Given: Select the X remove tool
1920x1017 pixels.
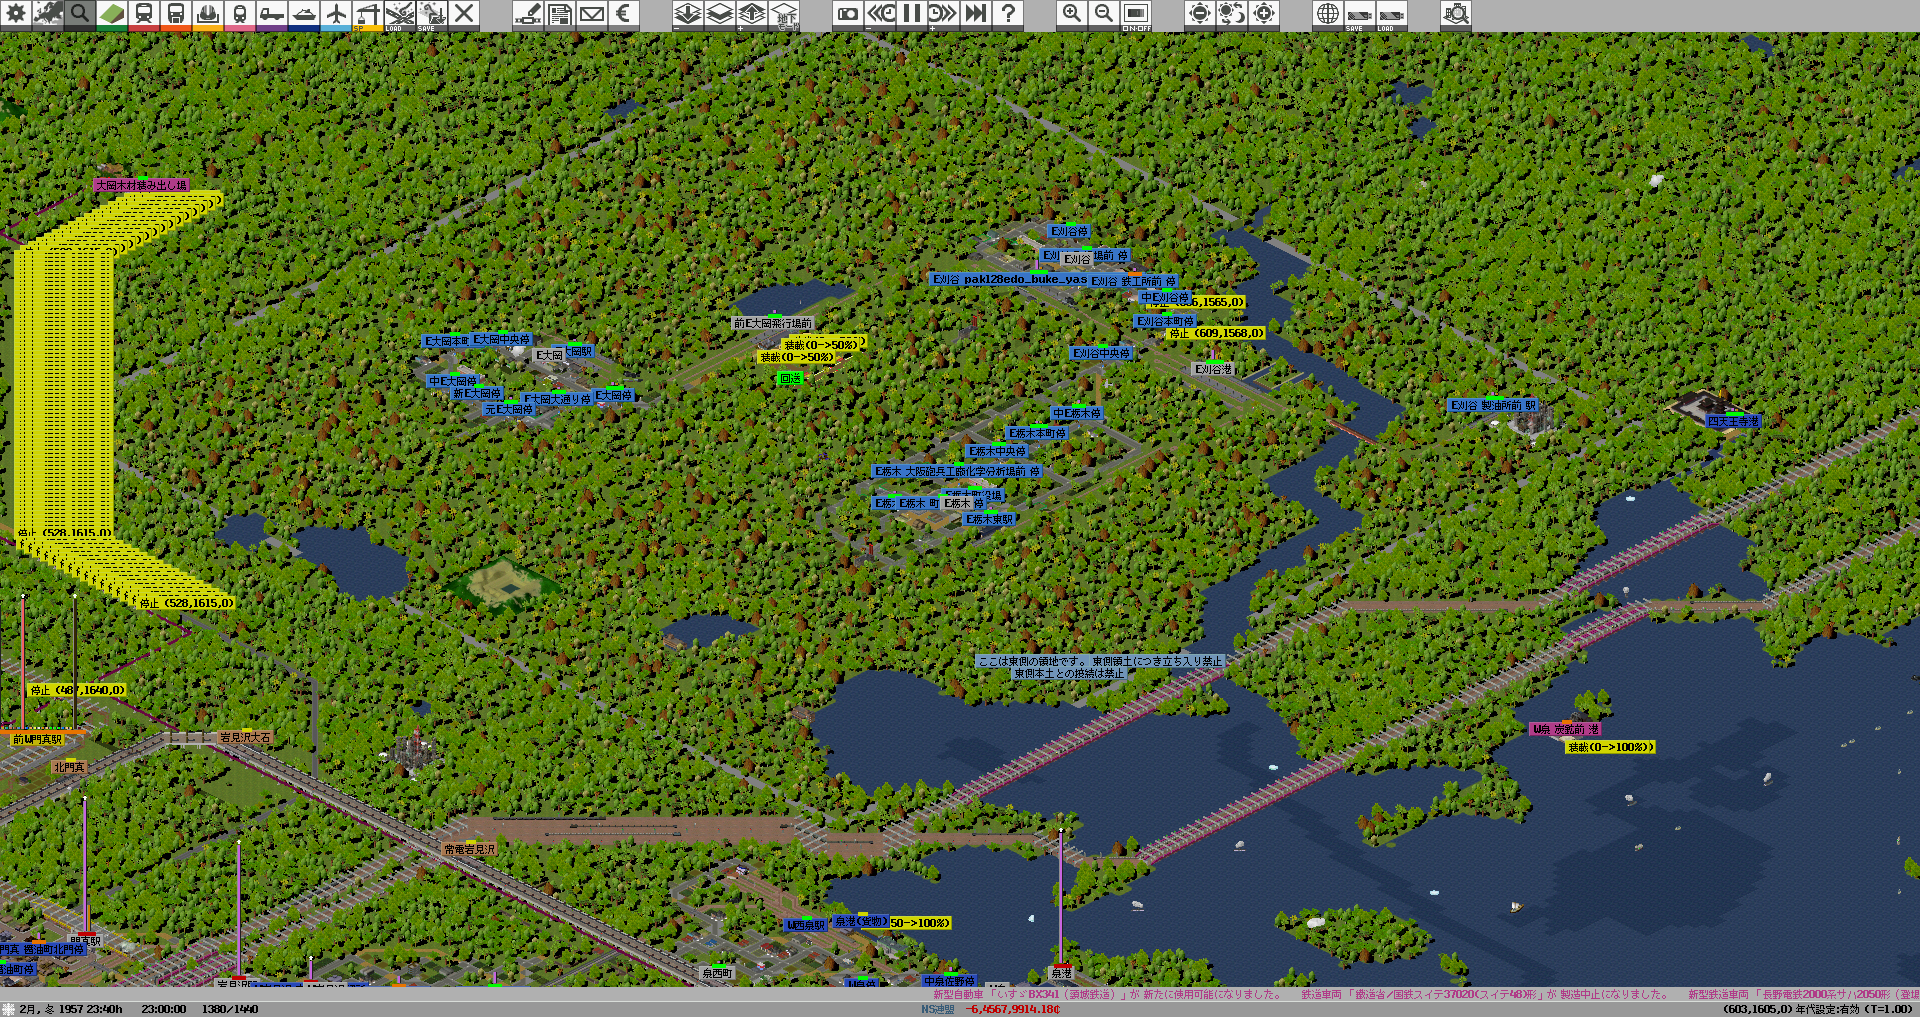Looking at the screenshot, I should point(464,14).
